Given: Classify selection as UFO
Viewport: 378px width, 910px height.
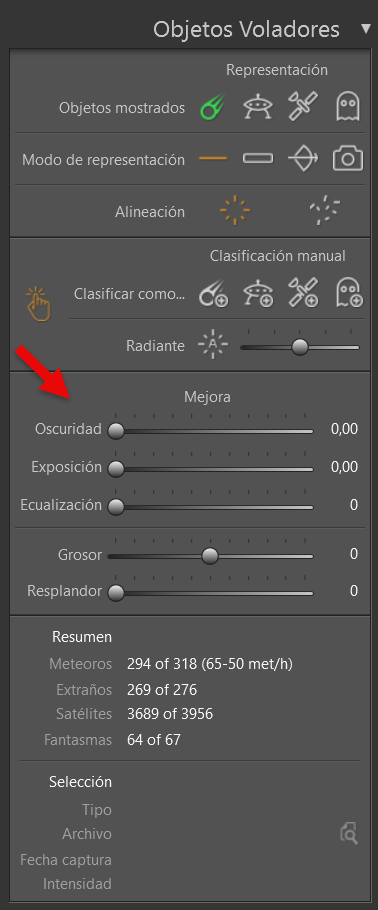Looking at the screenshot, I should tap(258, 294).
